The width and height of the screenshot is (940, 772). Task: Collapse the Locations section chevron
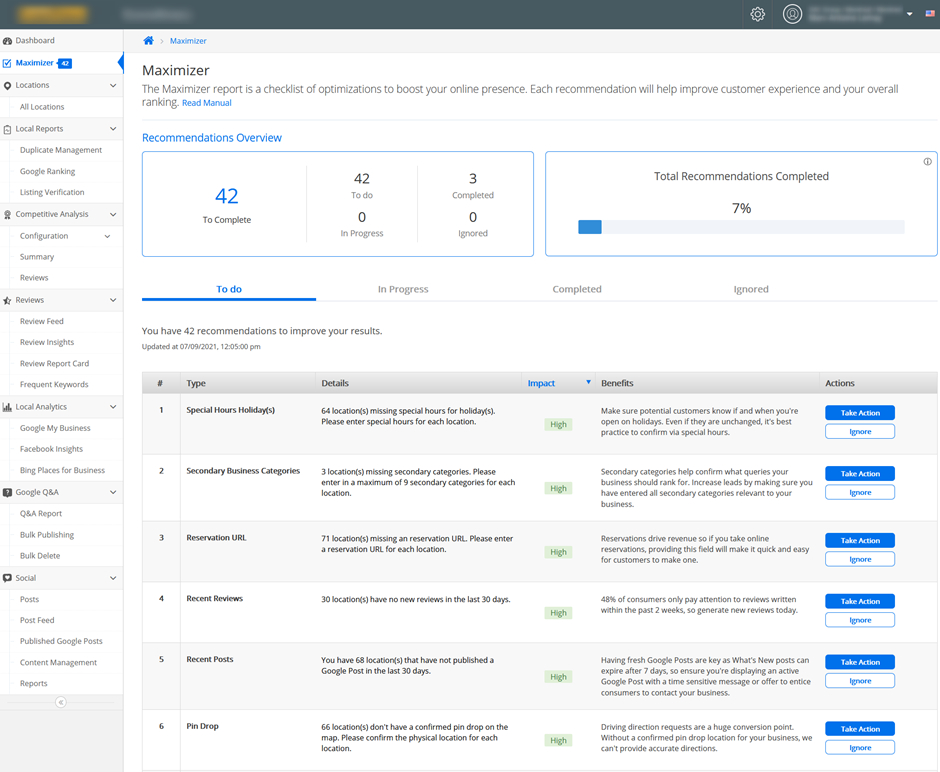click(x=113, y=86)
